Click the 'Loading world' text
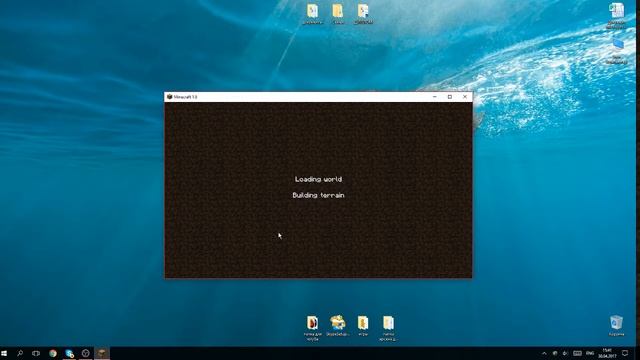The width and height of the screenshot is (640, 360). (x=318, y=179)
